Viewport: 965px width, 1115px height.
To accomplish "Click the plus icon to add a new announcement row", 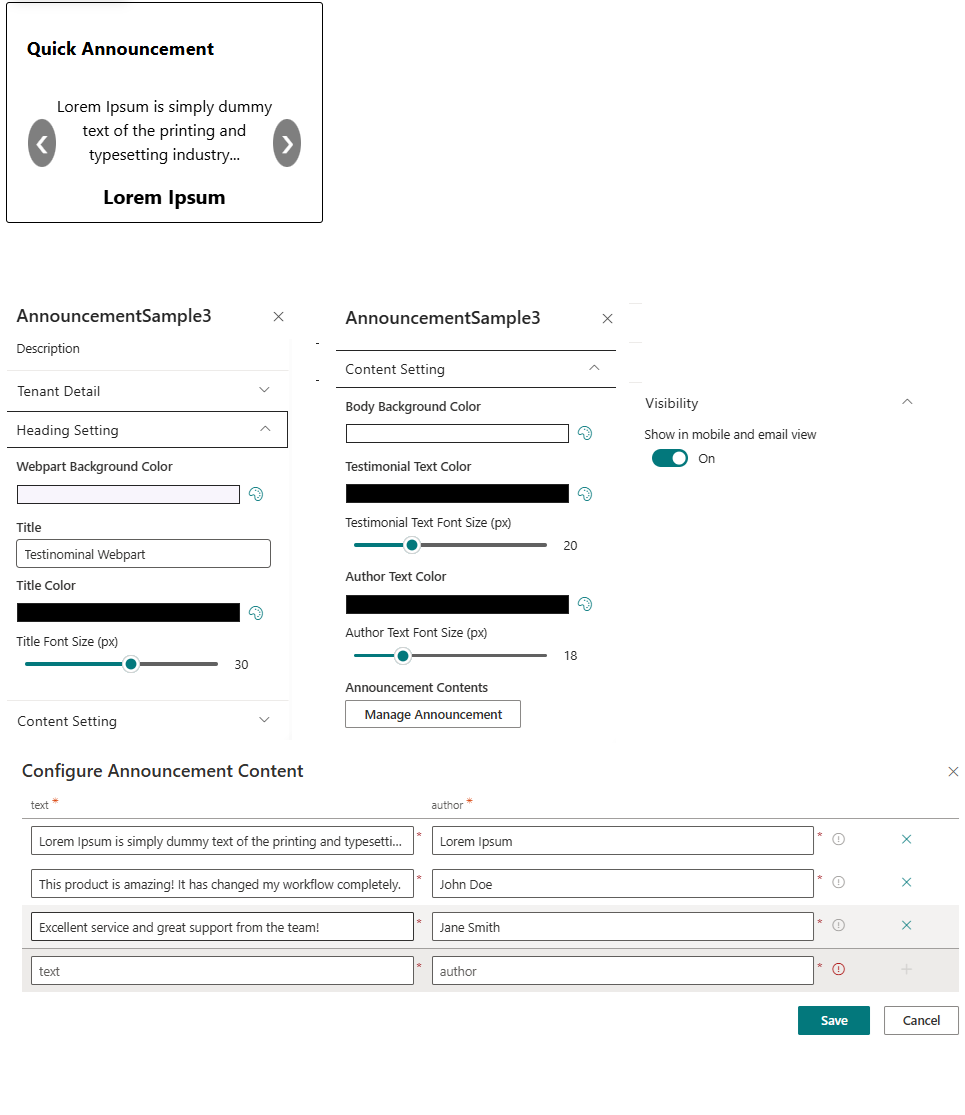I will (x=906, y=968).
